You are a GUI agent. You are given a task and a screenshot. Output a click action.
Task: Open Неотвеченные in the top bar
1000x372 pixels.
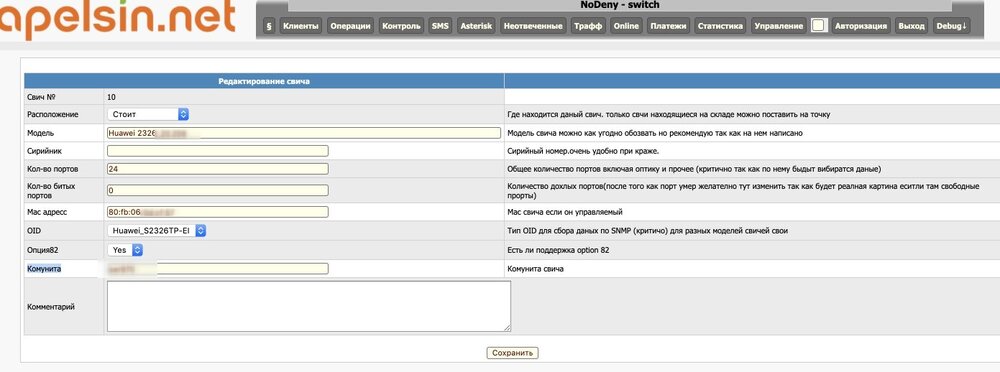(533, 26)
